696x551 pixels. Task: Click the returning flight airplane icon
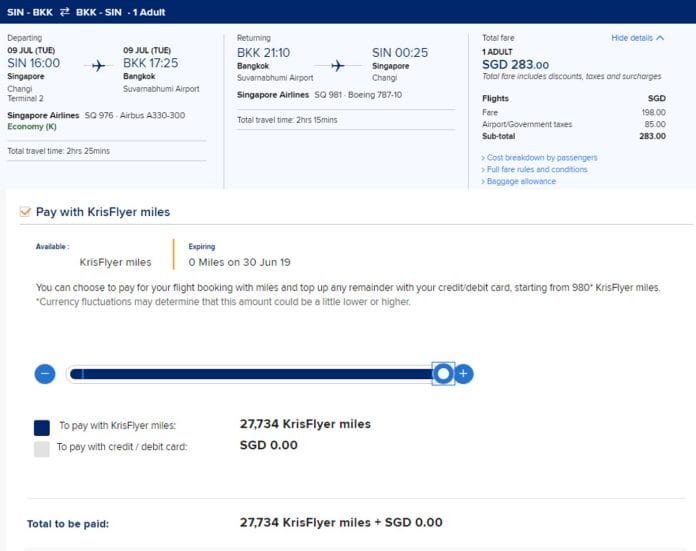coord(338,66)
